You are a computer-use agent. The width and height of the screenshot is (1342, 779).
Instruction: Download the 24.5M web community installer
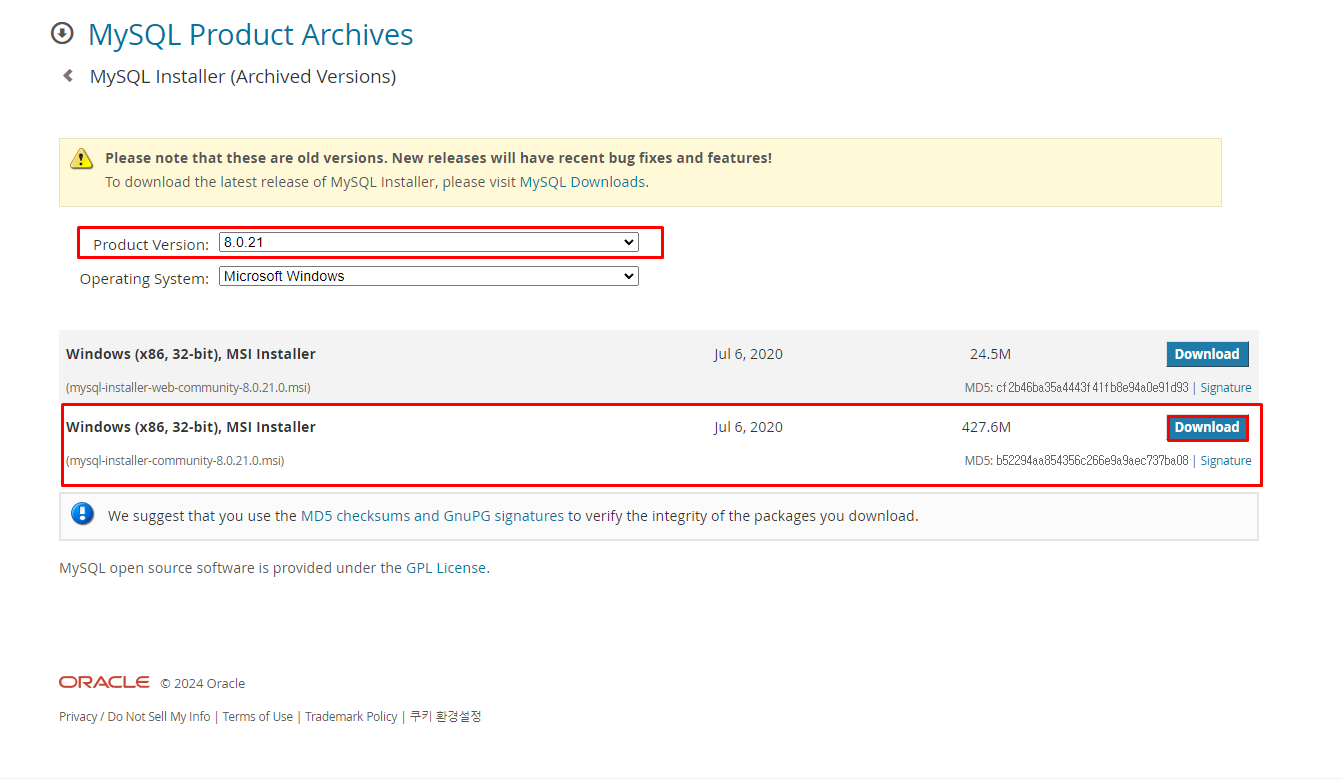point(1207,354)
